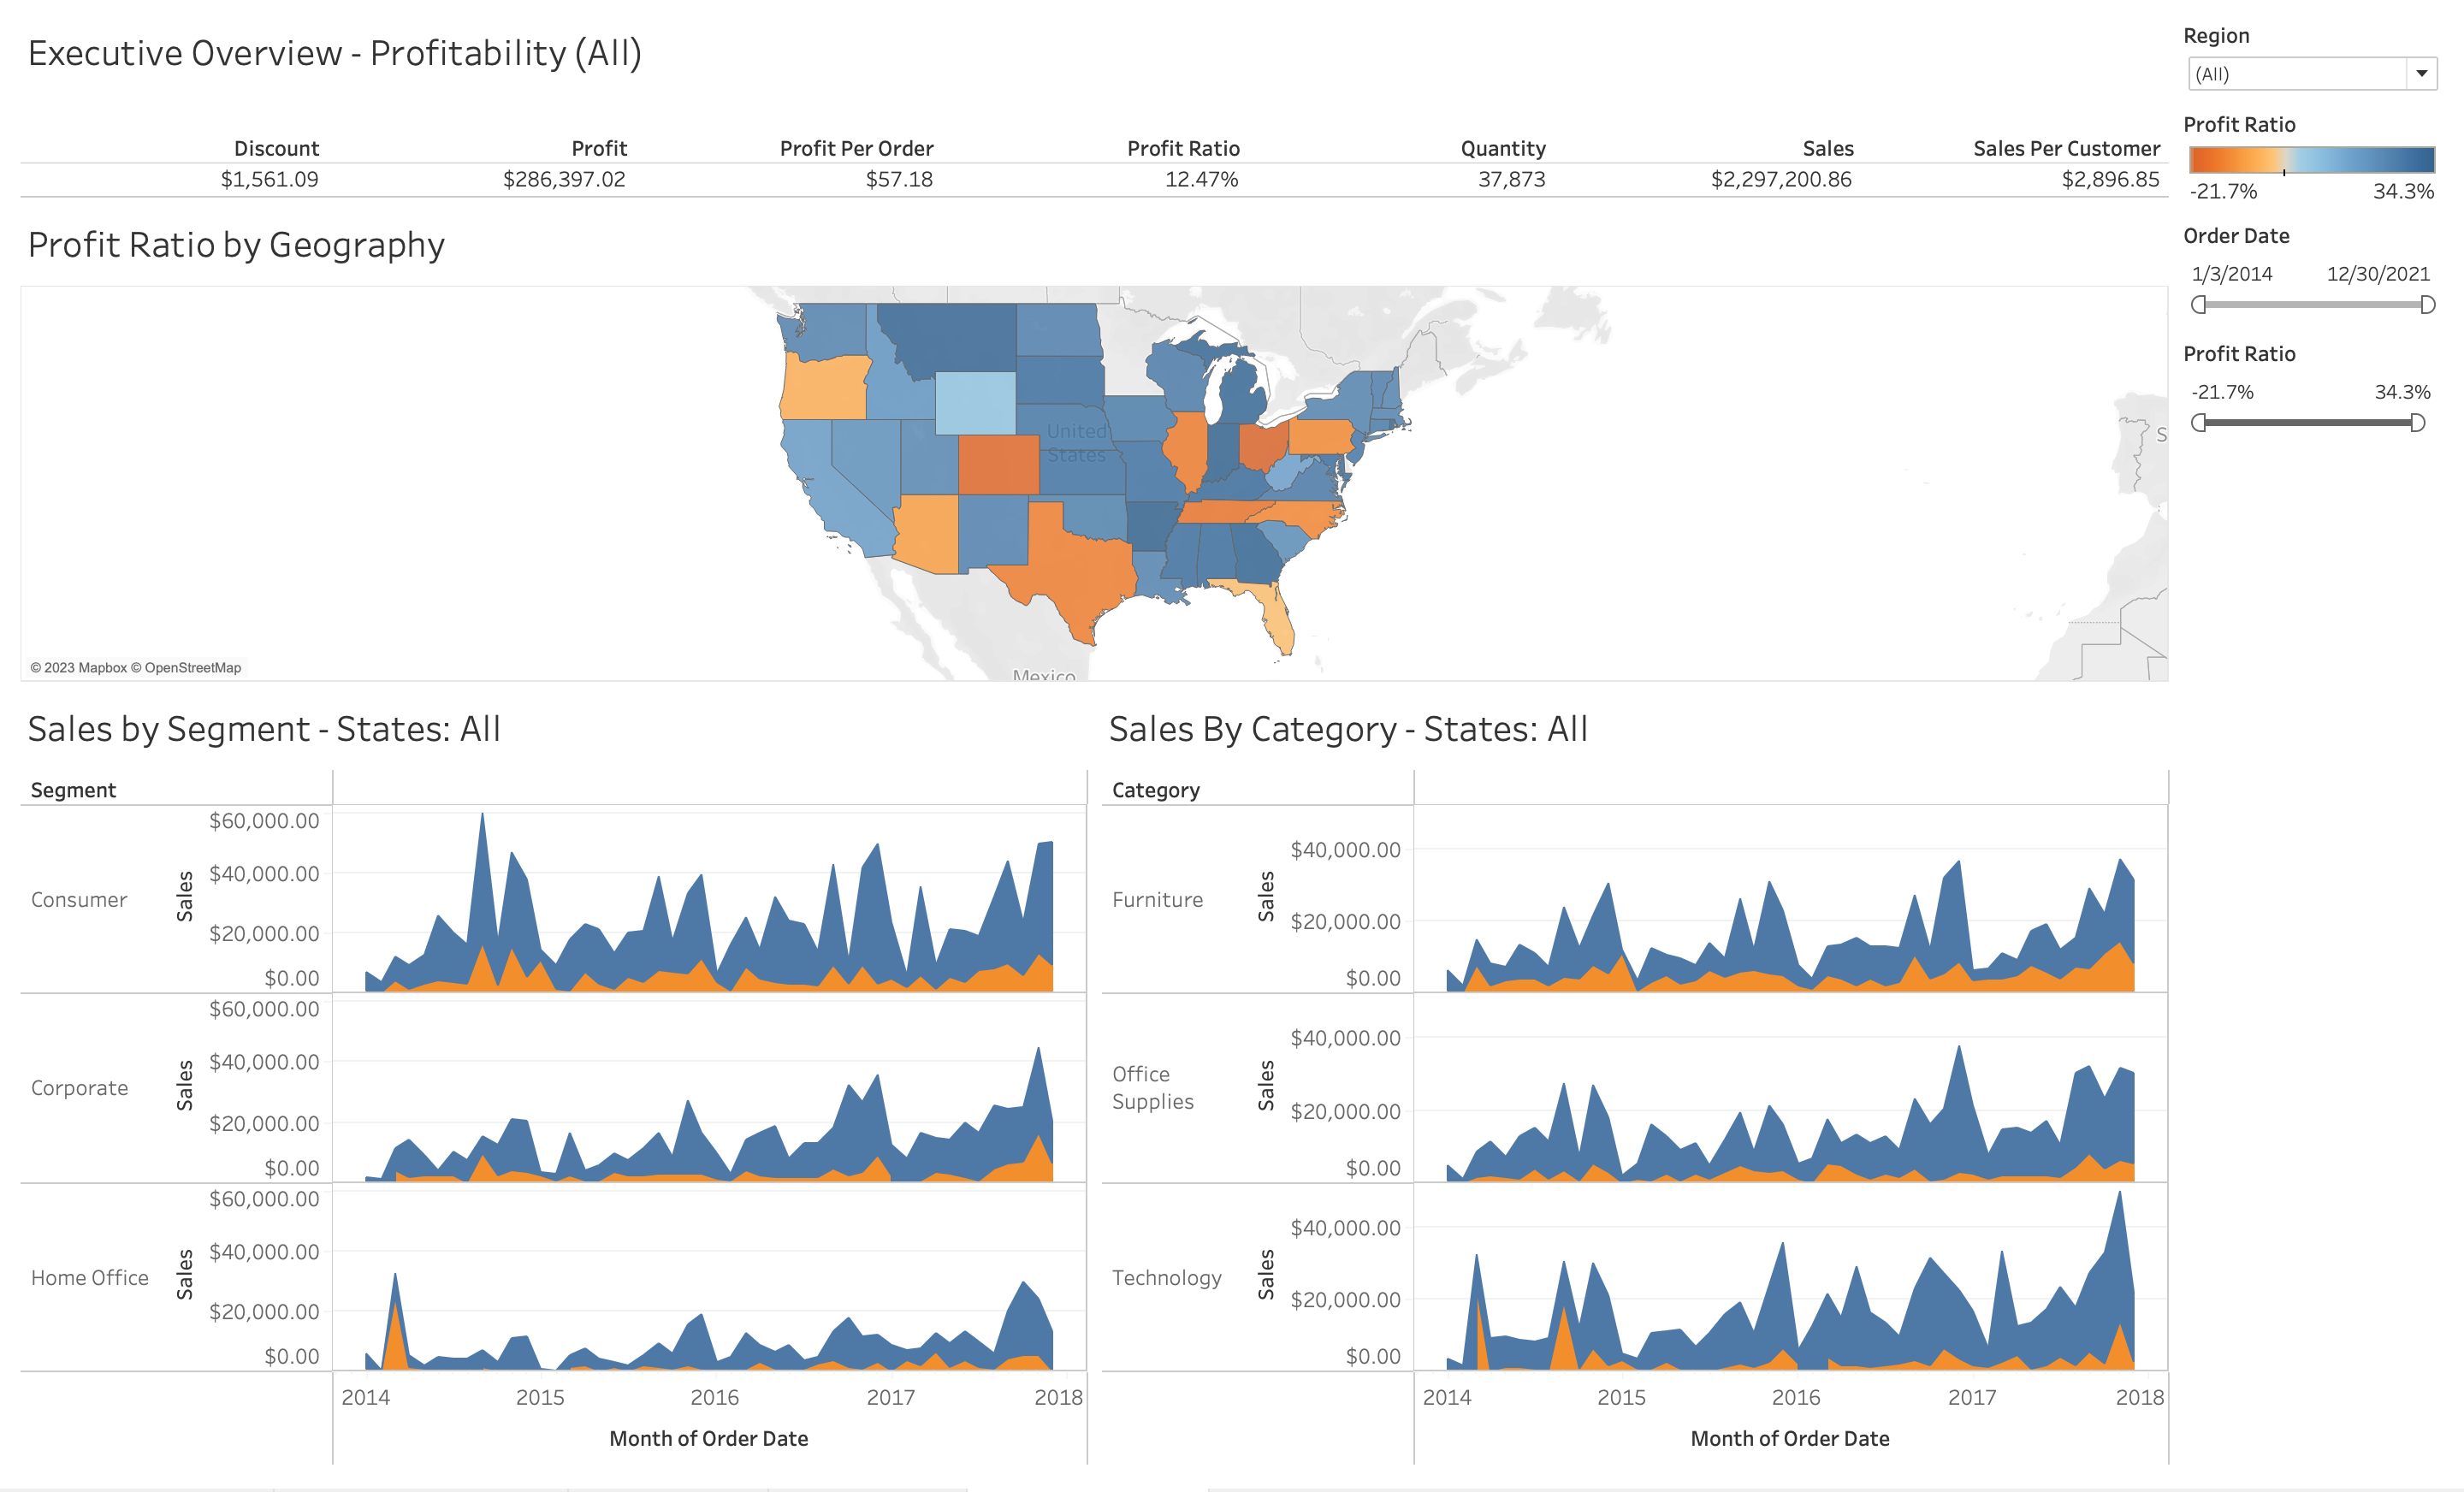Select the Profit Ratio filter's left handle
The image size is (2464, 1492).
[2198, 423]
